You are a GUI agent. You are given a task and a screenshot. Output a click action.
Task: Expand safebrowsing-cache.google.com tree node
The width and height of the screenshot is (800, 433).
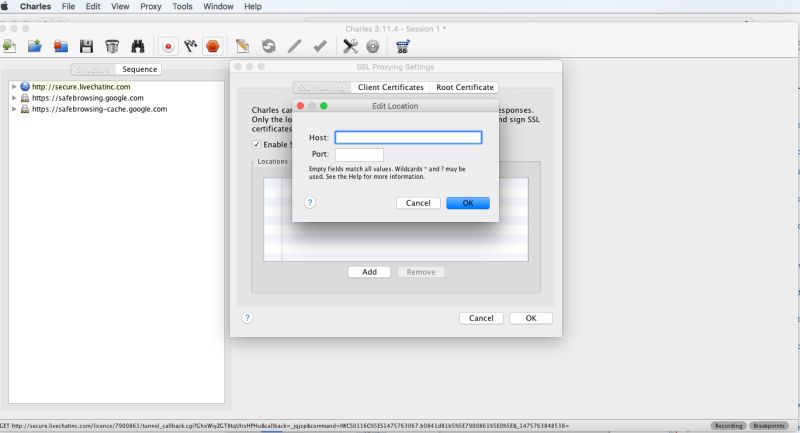[14, 109]
